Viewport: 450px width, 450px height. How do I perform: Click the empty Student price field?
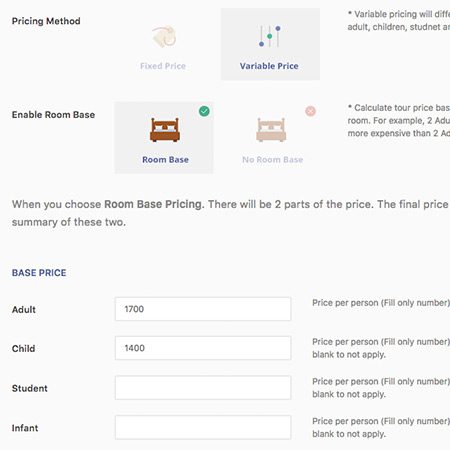pyautogui.click(x=203, y=388)
